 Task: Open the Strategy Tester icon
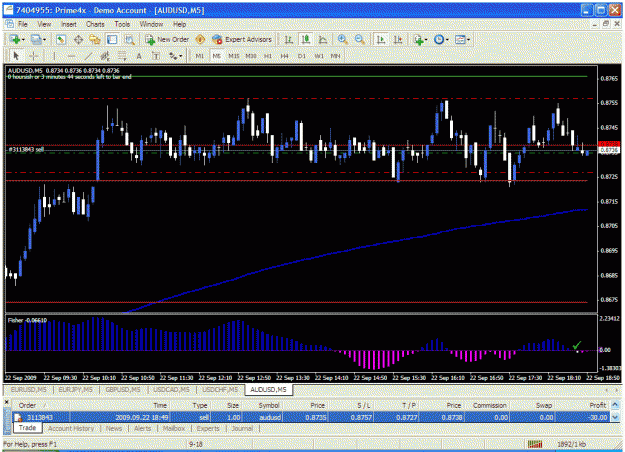pos(129,39)
